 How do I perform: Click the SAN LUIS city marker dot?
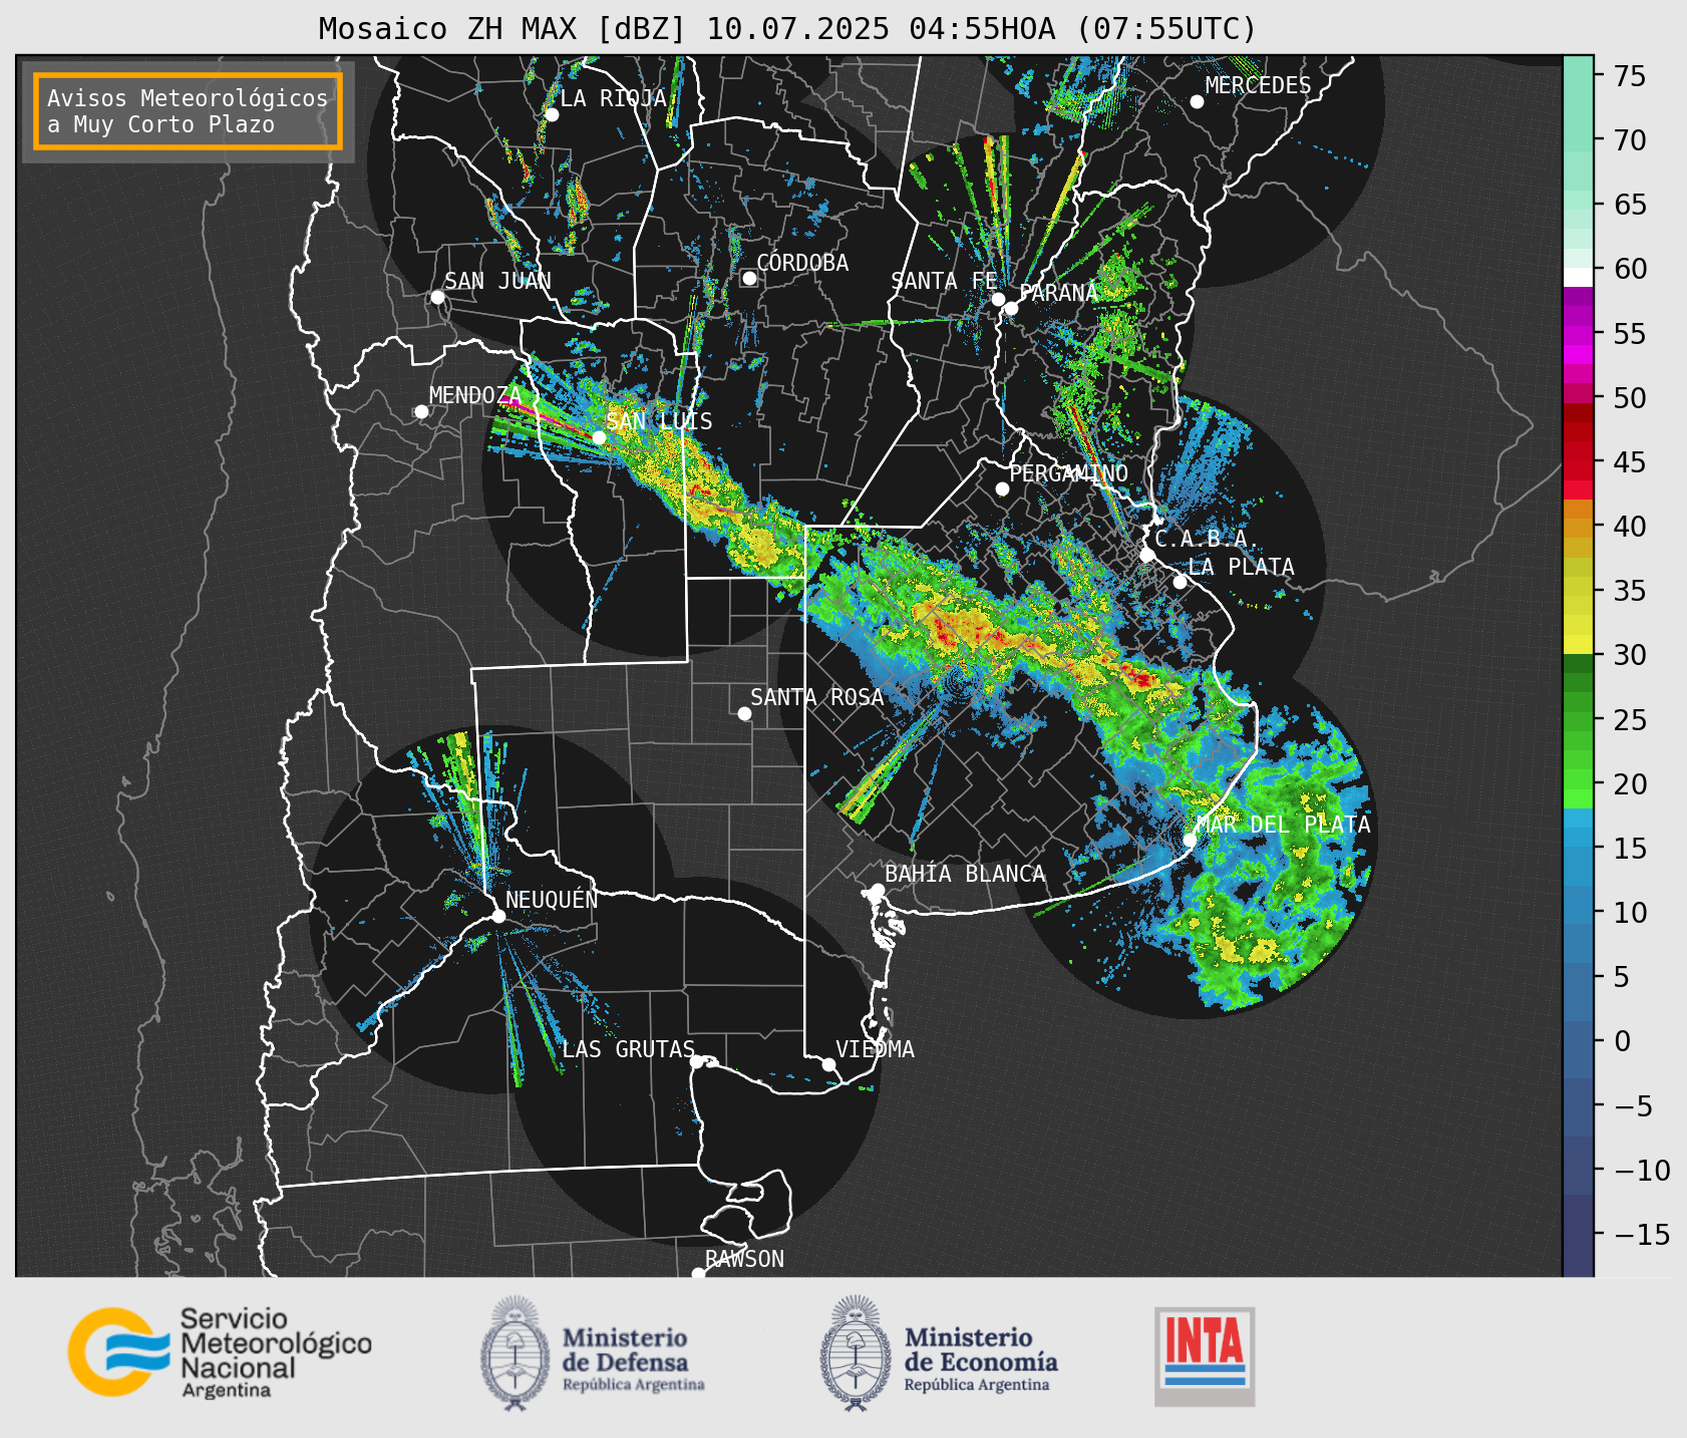coord(599,437)
